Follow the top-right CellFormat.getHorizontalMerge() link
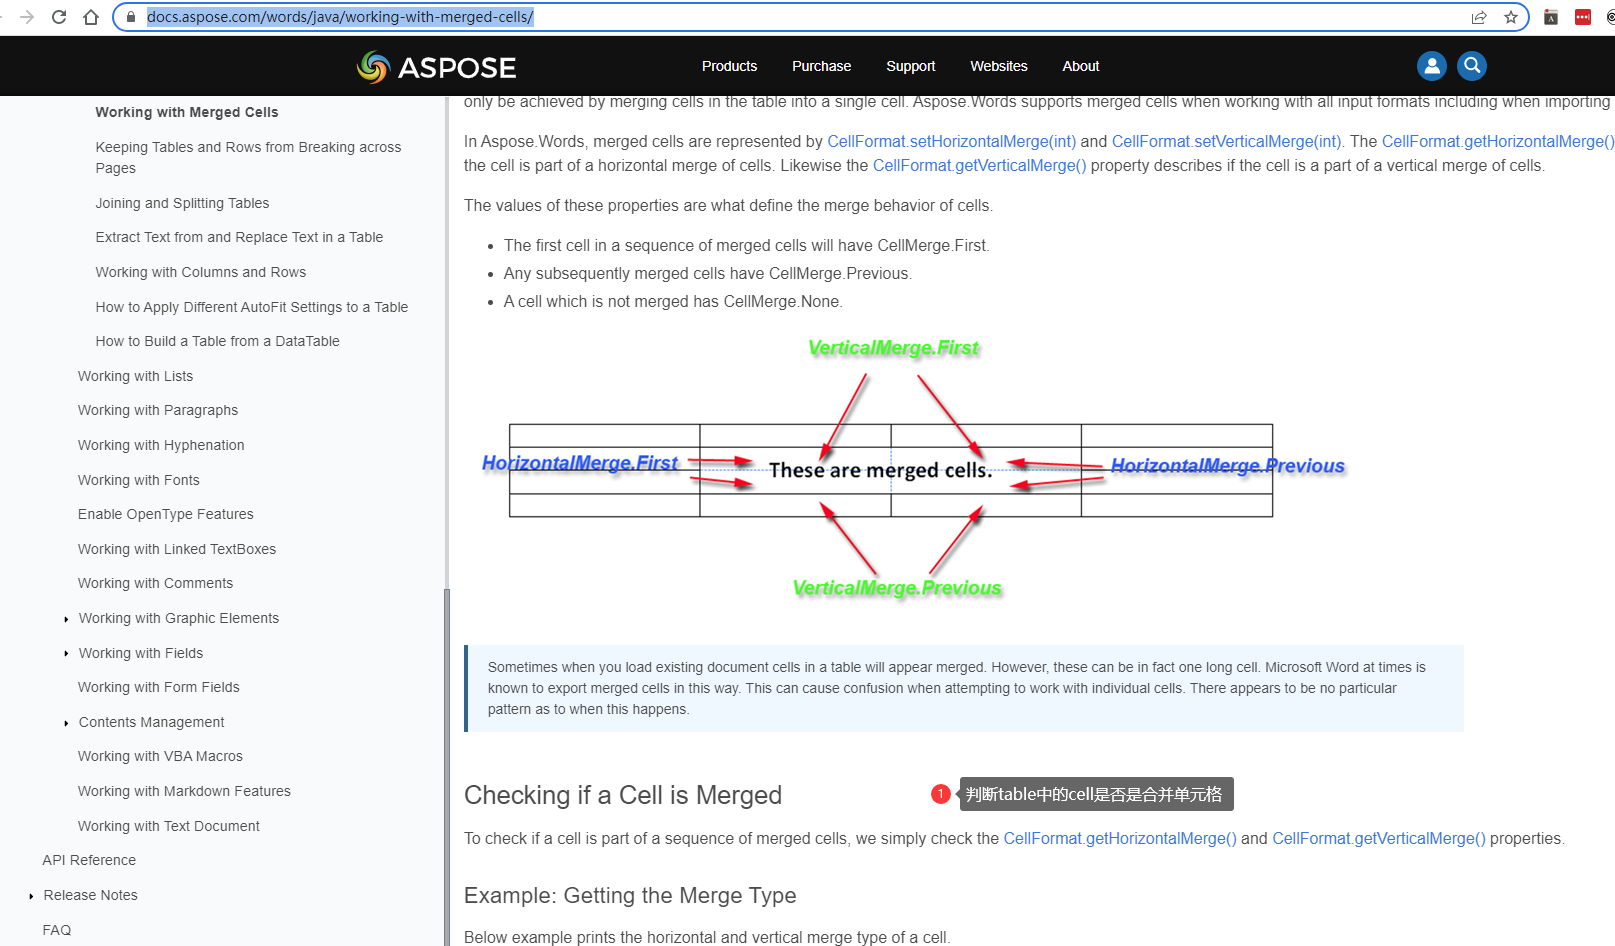1615x946 pixels. tap(1498, 141)
